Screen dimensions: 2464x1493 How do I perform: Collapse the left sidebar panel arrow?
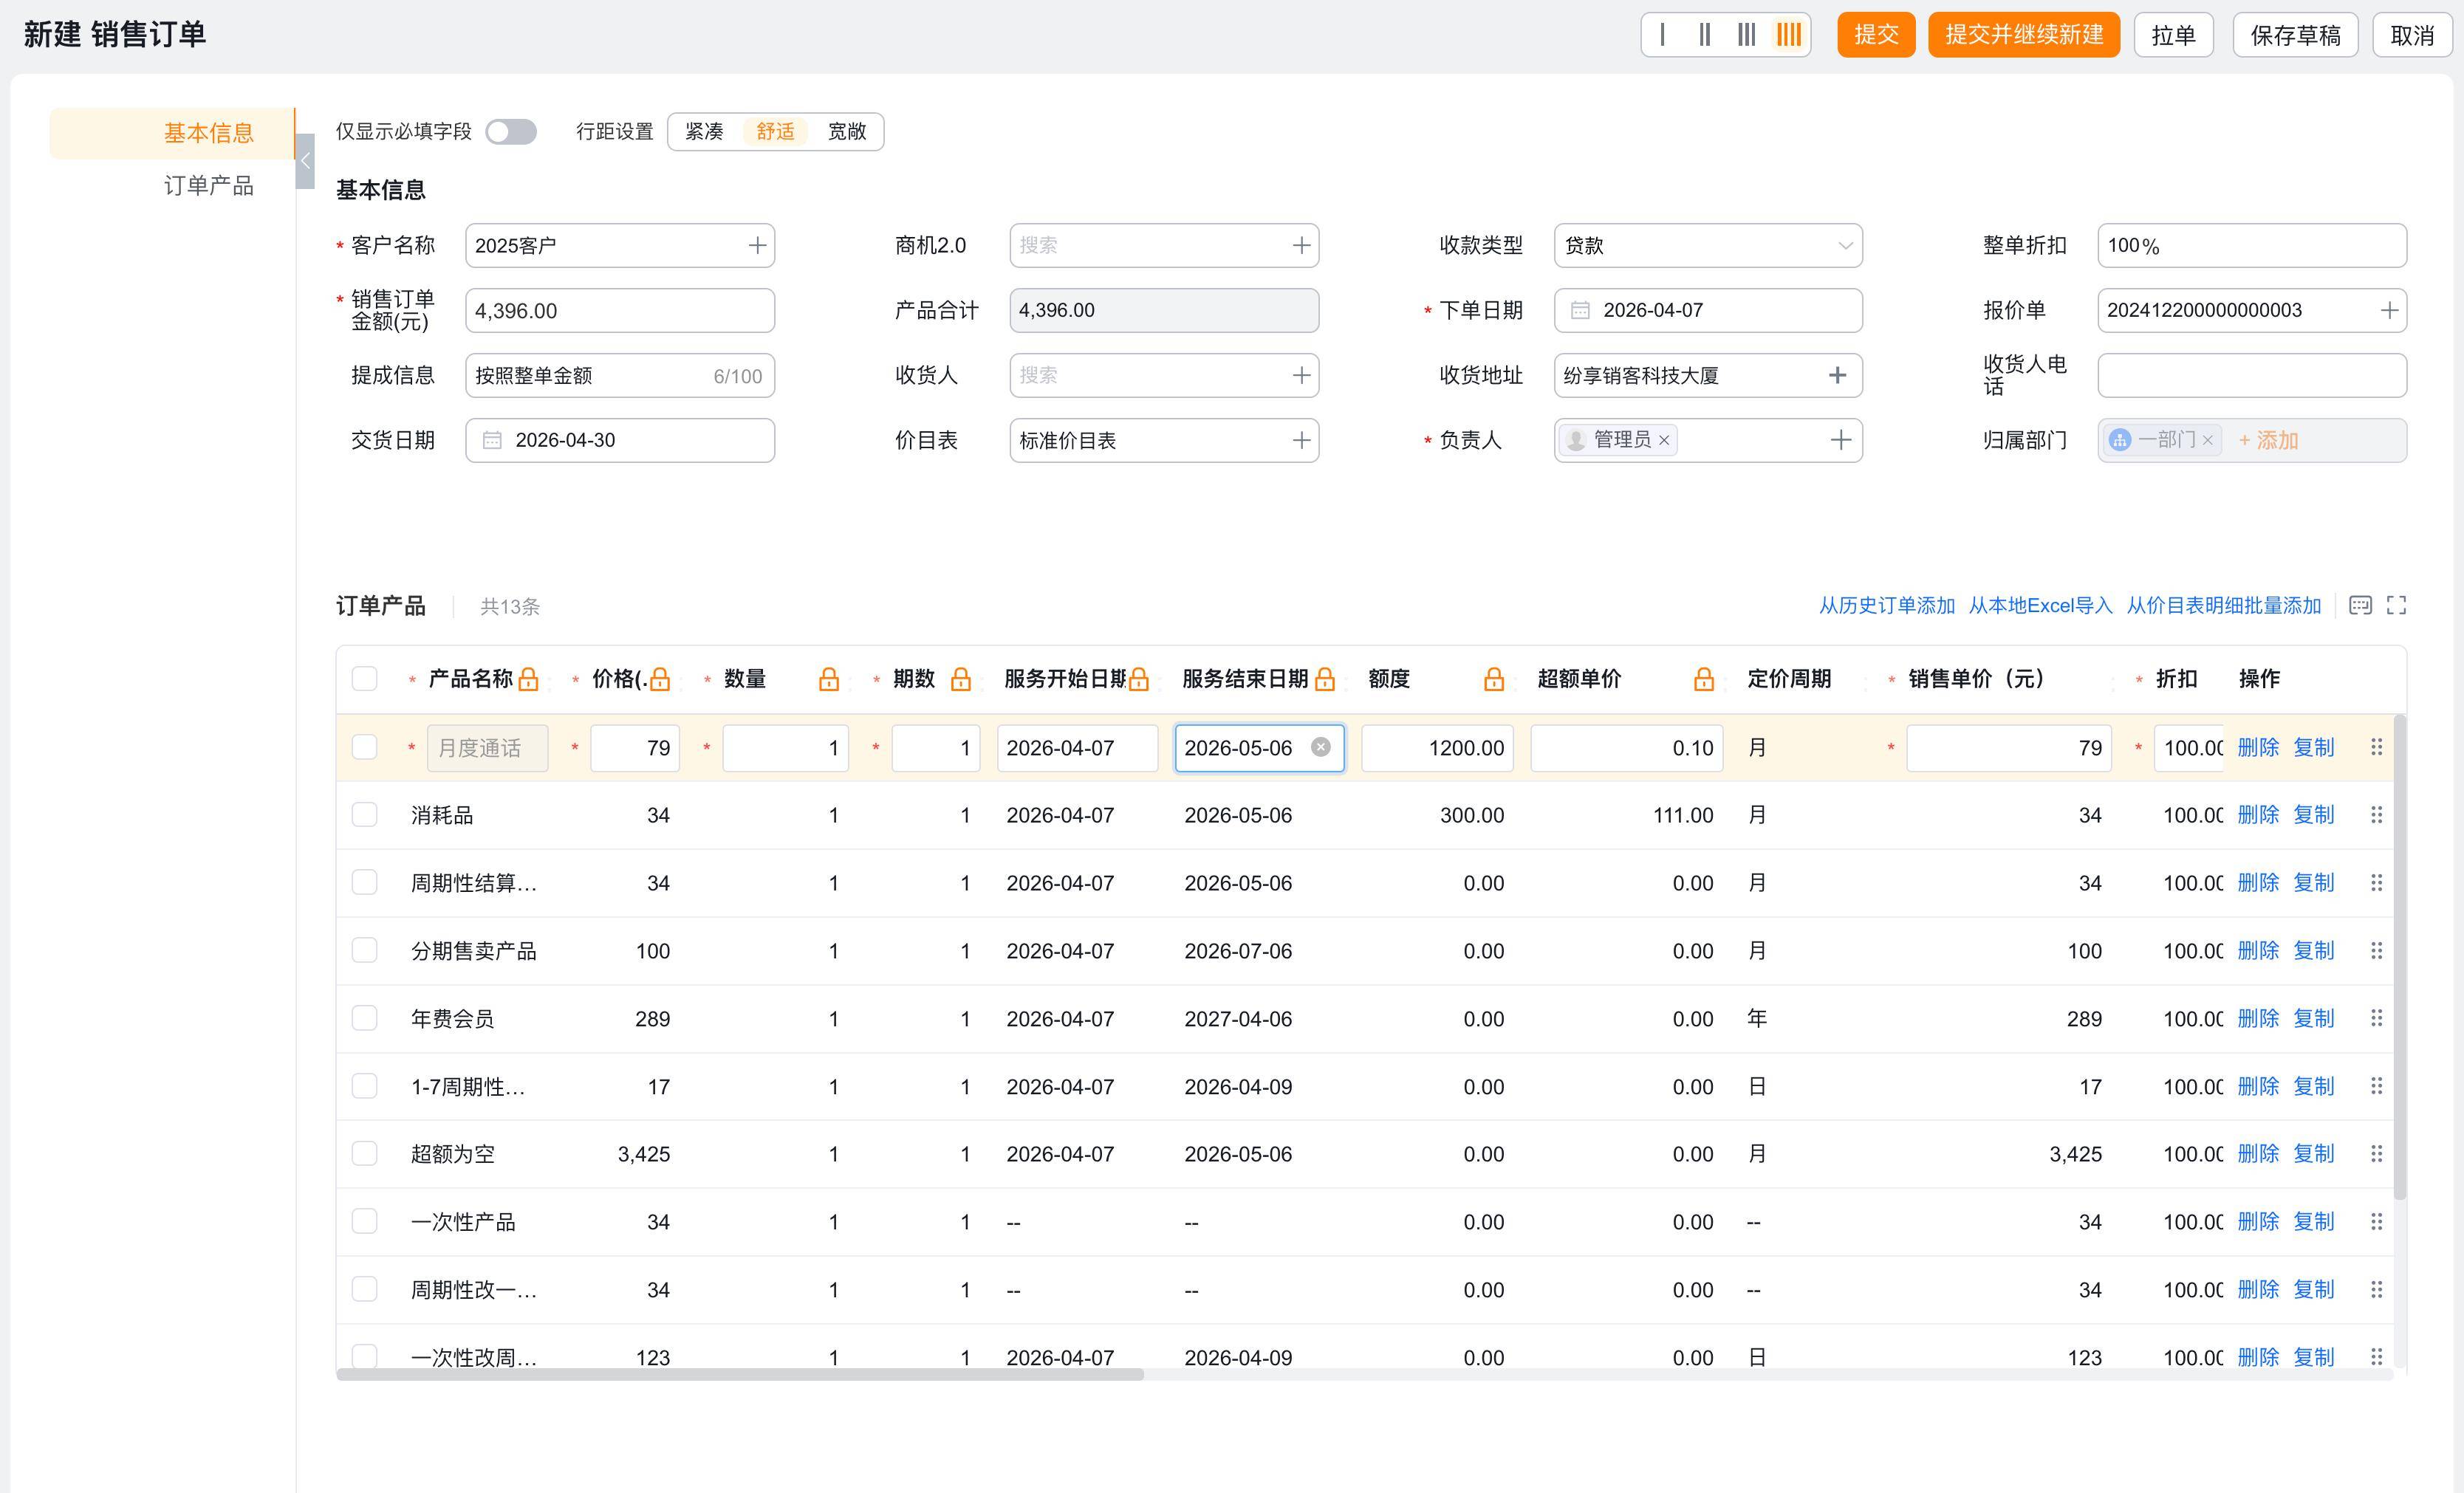[305, 160]
